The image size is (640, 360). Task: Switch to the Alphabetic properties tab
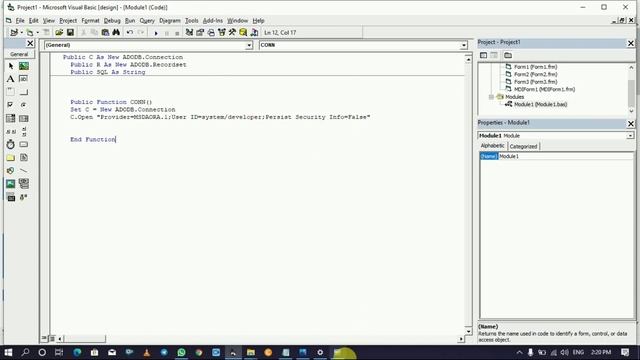coord(492,146)
